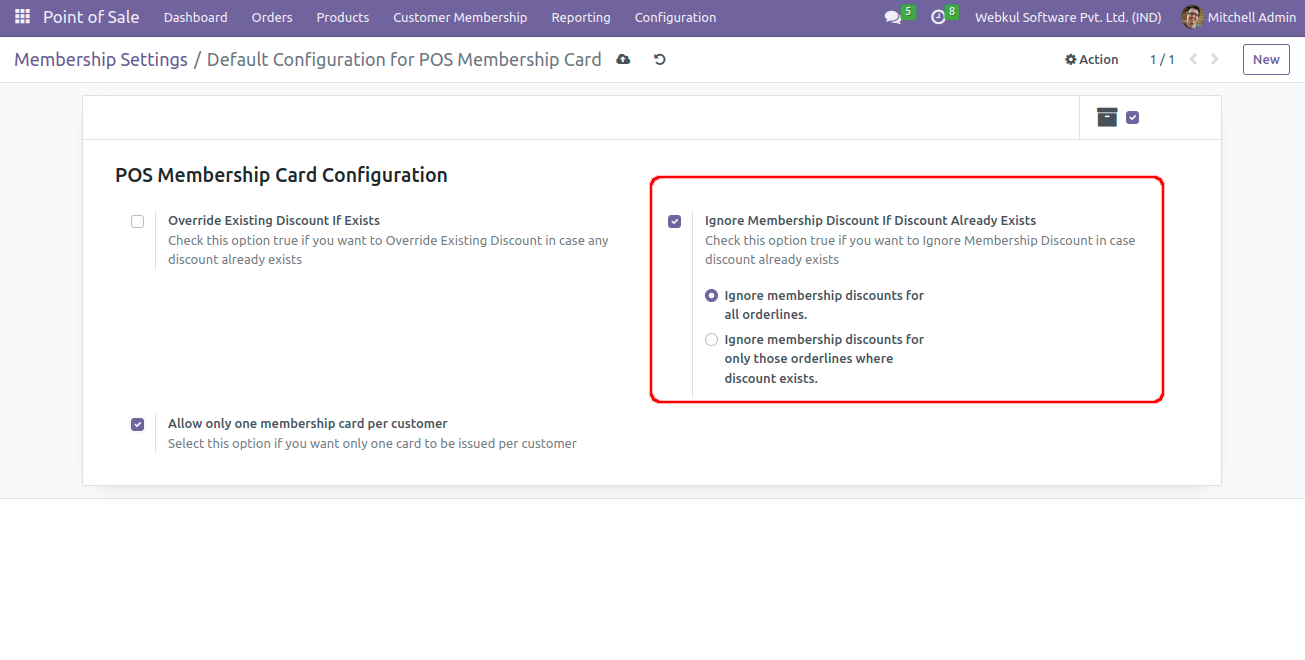Open the activities clock icon
The image size is (1305, 660).
(x=938, y=18)
